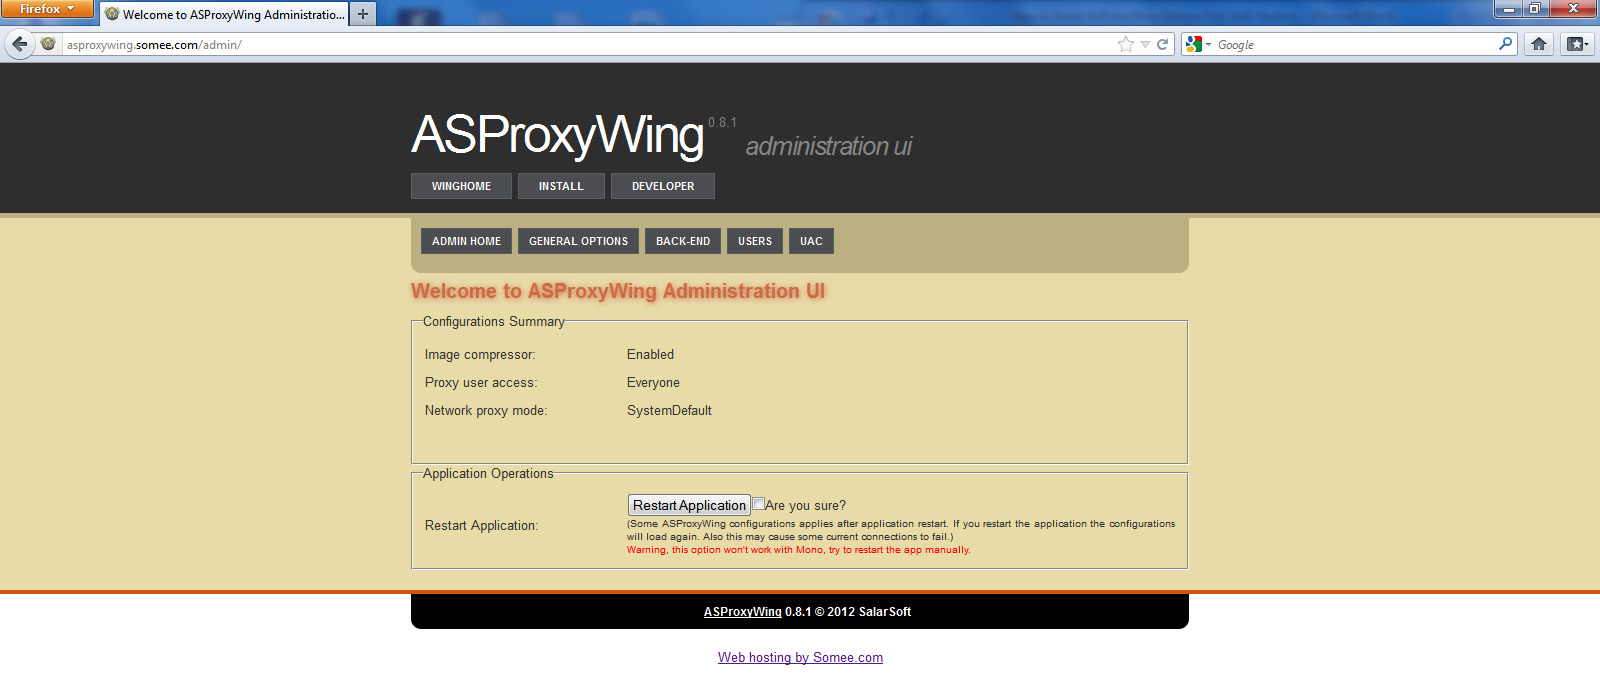Open the WINGHOME menu item

[x=461, y=186]
